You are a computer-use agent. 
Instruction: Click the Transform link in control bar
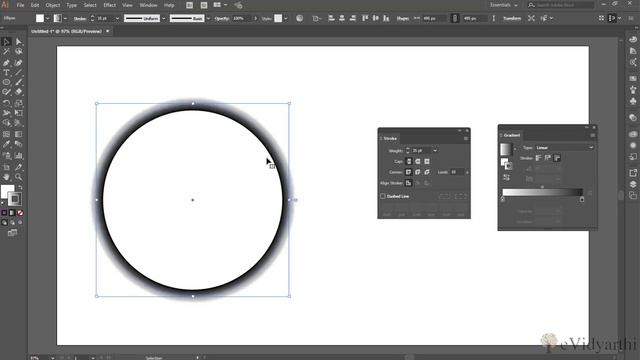point(512,18)
